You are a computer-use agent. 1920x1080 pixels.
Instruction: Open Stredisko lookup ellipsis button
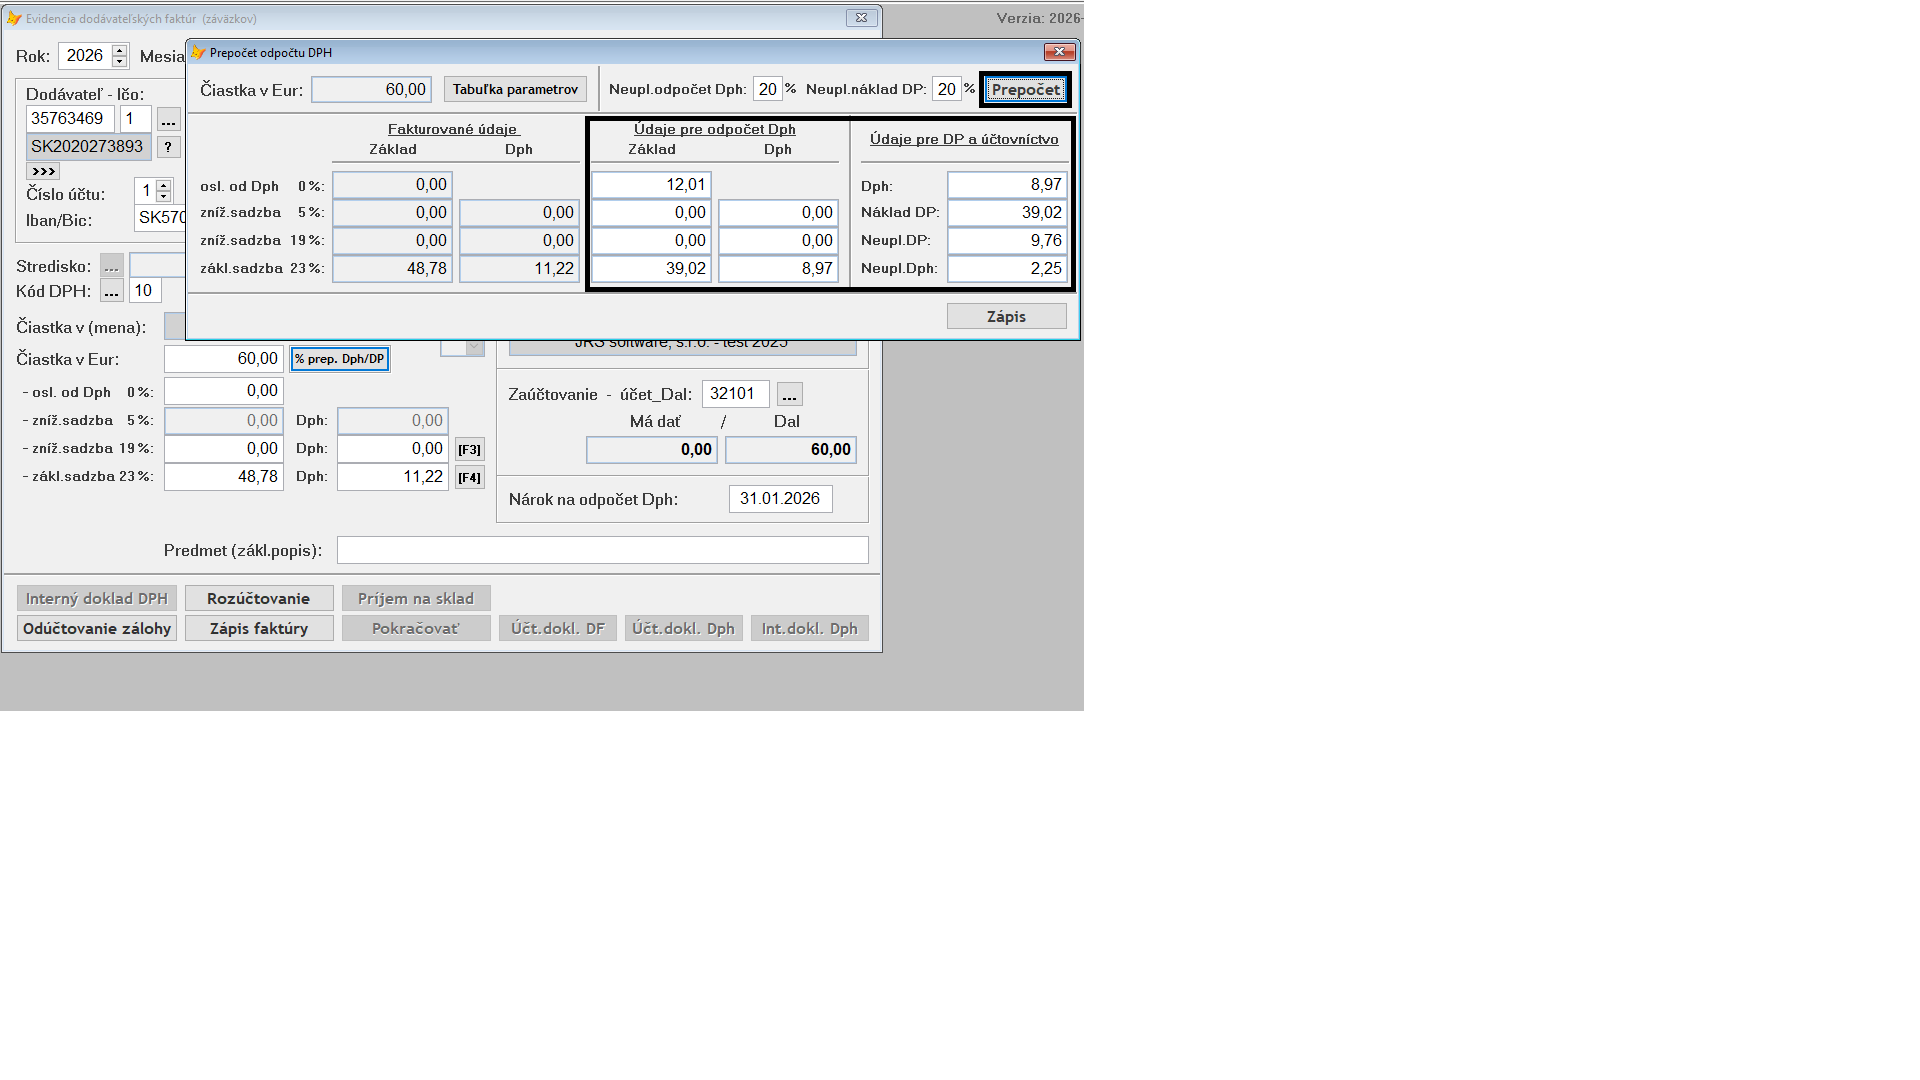click(x=111, y=266)
